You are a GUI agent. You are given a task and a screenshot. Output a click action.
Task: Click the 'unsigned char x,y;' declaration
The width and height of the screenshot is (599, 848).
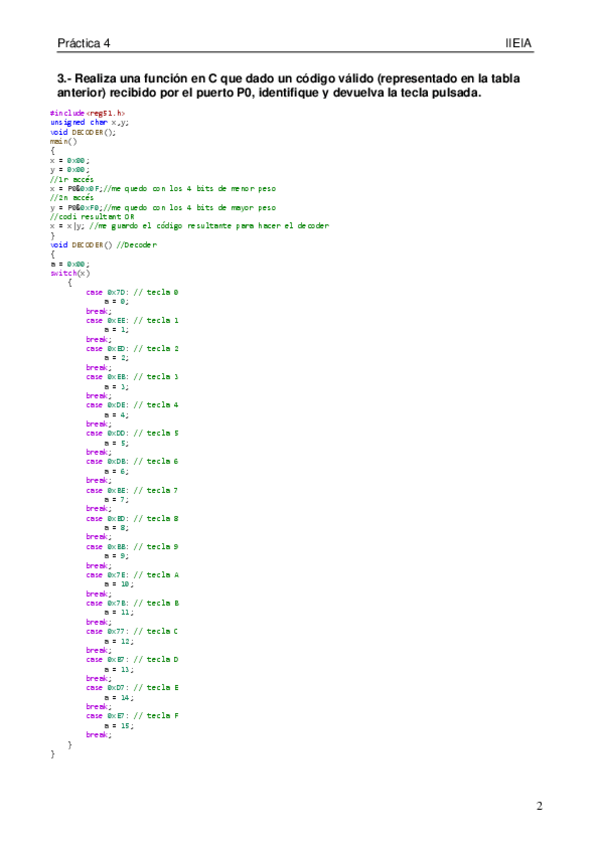[89, 122]
